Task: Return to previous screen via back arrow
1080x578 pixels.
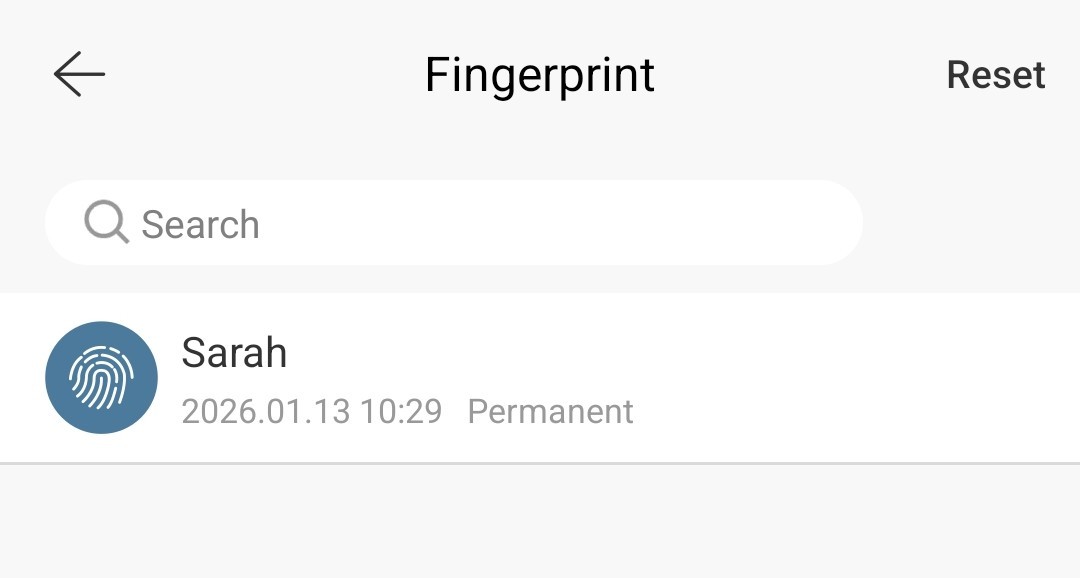Action: (79, 74)
